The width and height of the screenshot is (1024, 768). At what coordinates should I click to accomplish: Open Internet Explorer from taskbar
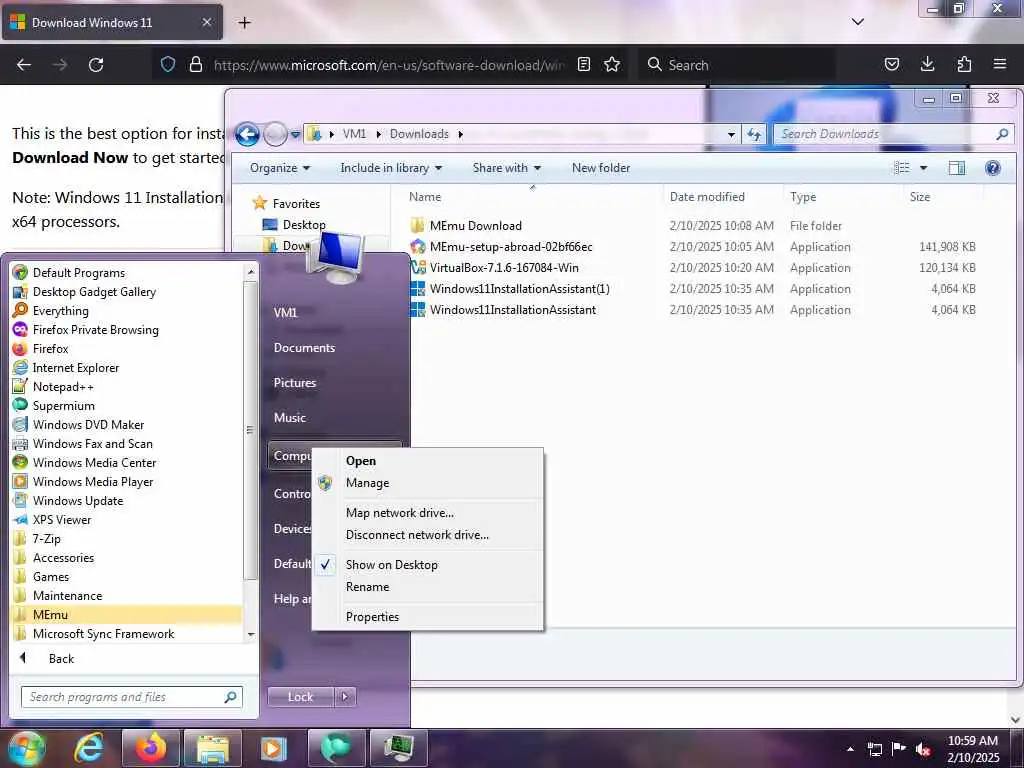click(88, 748)
